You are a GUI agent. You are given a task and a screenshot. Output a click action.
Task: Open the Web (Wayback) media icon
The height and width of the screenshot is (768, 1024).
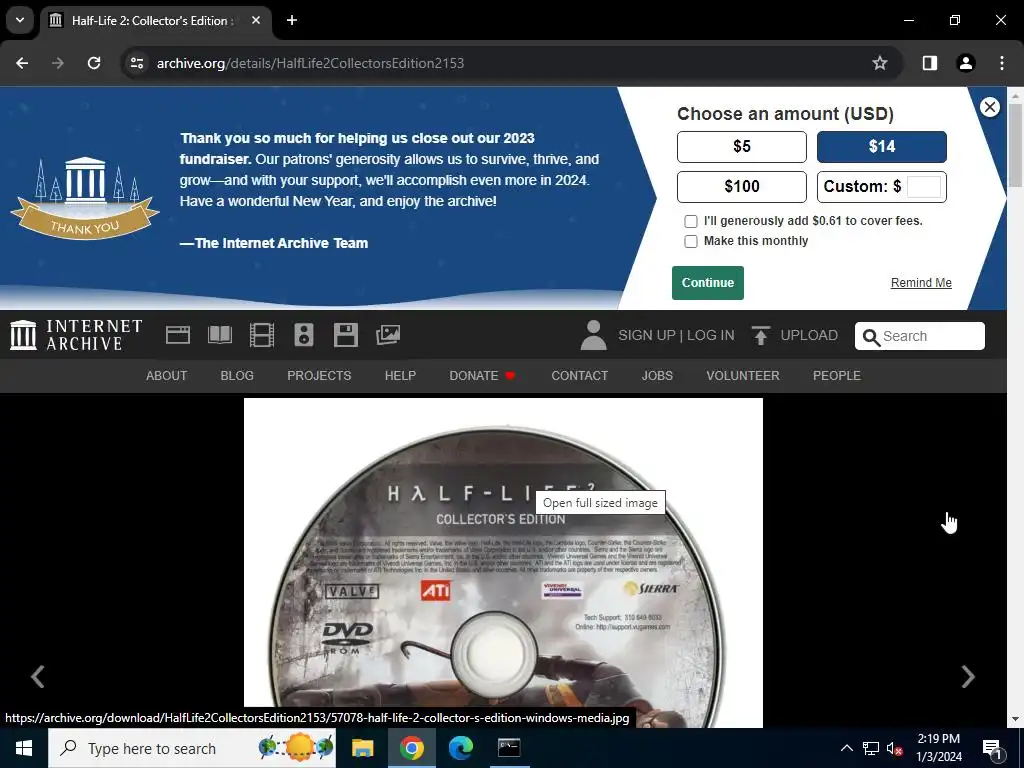click(x=178, y=335)
